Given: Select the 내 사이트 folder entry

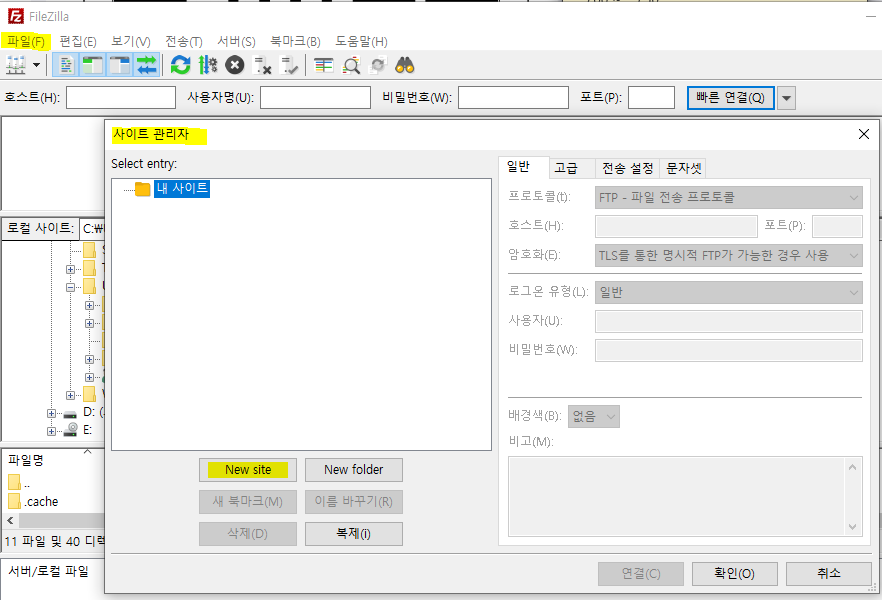Looking at the screenshot, I should pos(182,188).
